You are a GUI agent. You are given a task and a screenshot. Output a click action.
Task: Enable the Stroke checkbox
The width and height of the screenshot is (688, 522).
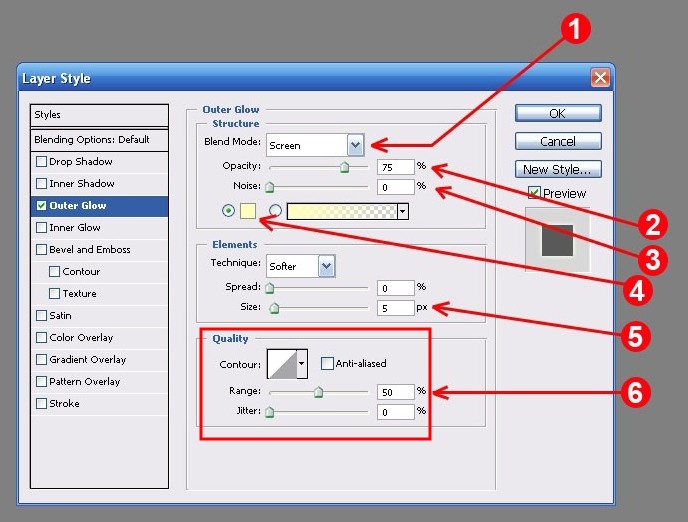(x=41, y=403)
